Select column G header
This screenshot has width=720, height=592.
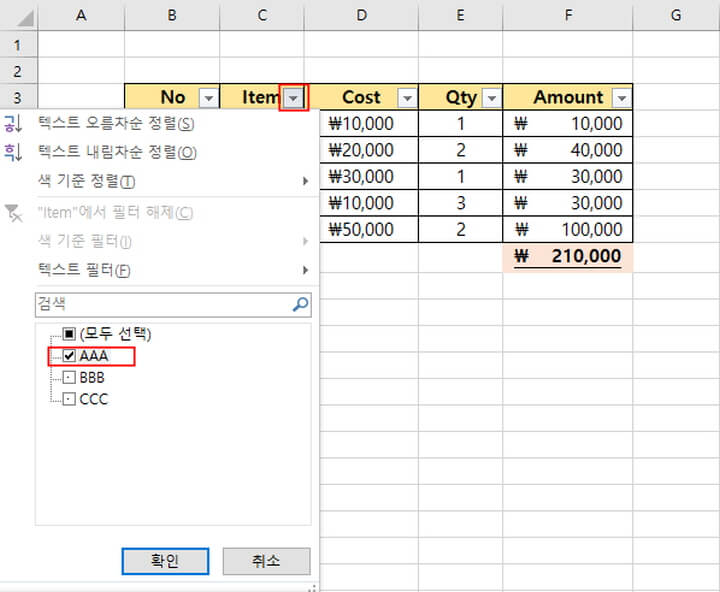point(676,15)
